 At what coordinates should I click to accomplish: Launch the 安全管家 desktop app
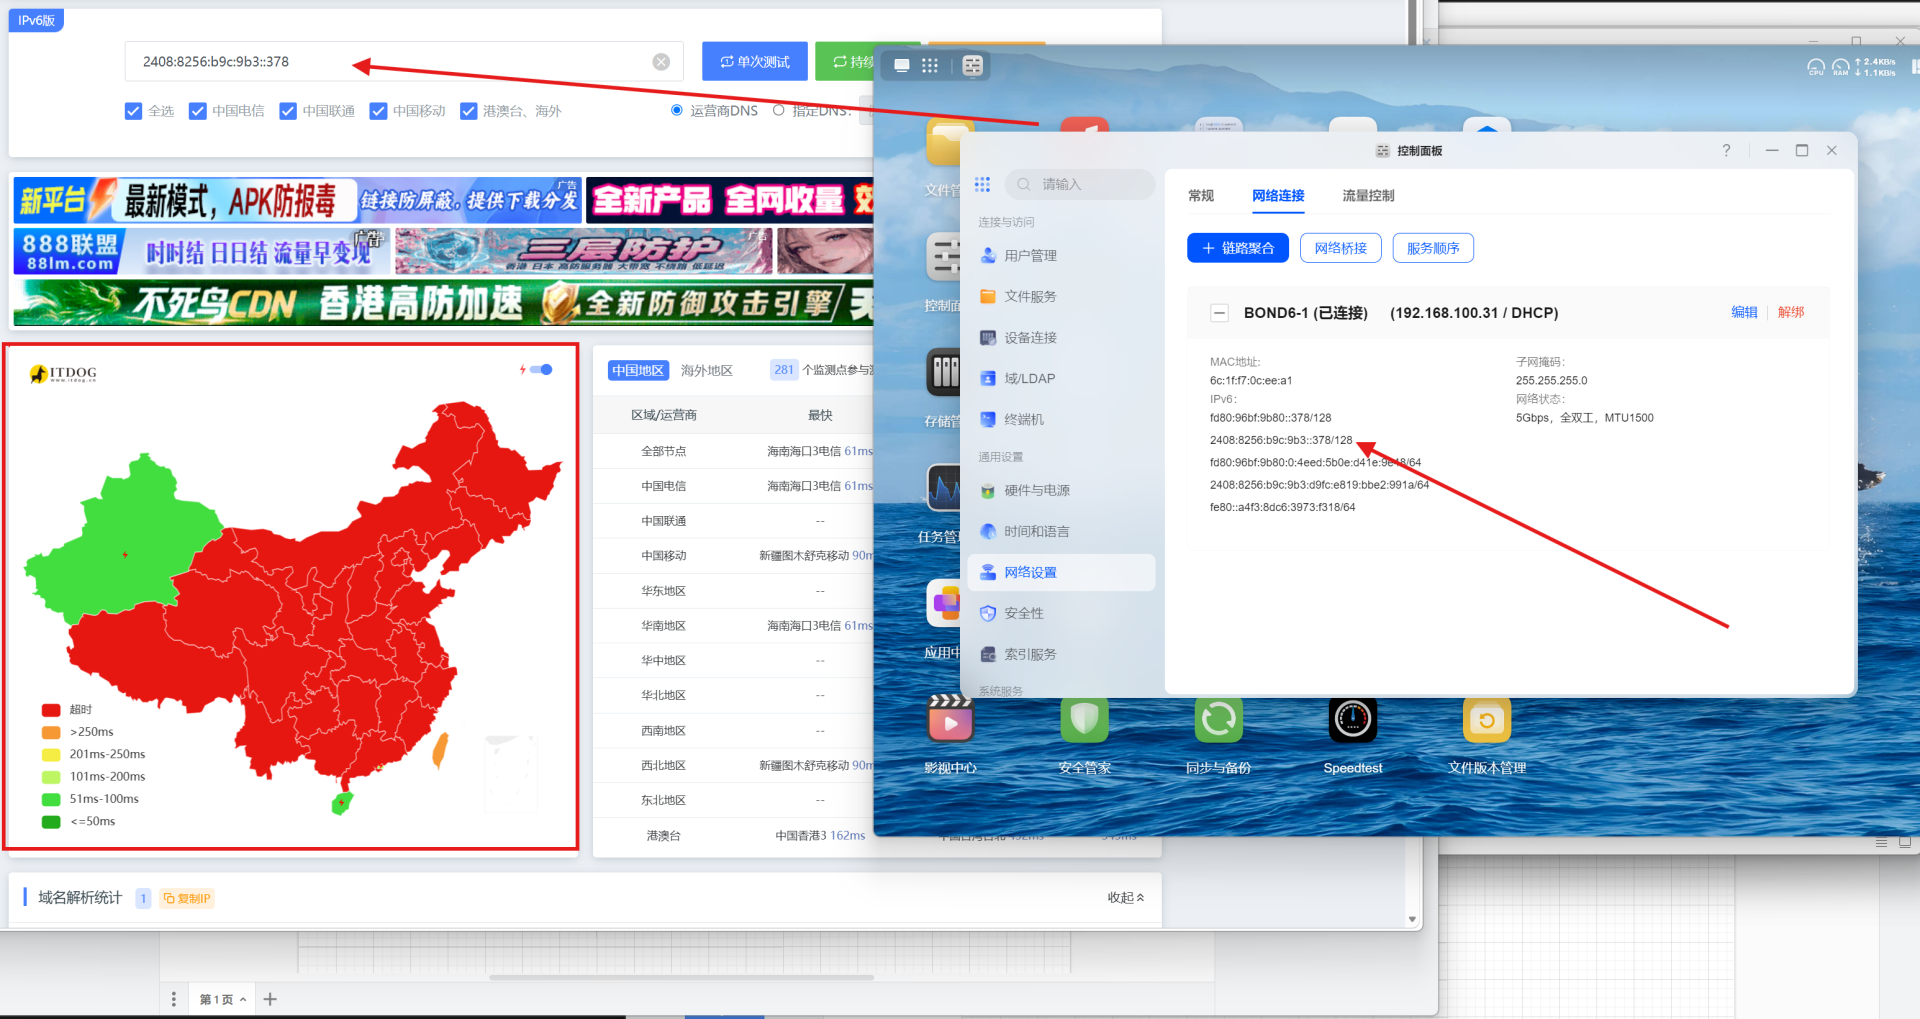pyautogui.click(x=1085, y=720)
